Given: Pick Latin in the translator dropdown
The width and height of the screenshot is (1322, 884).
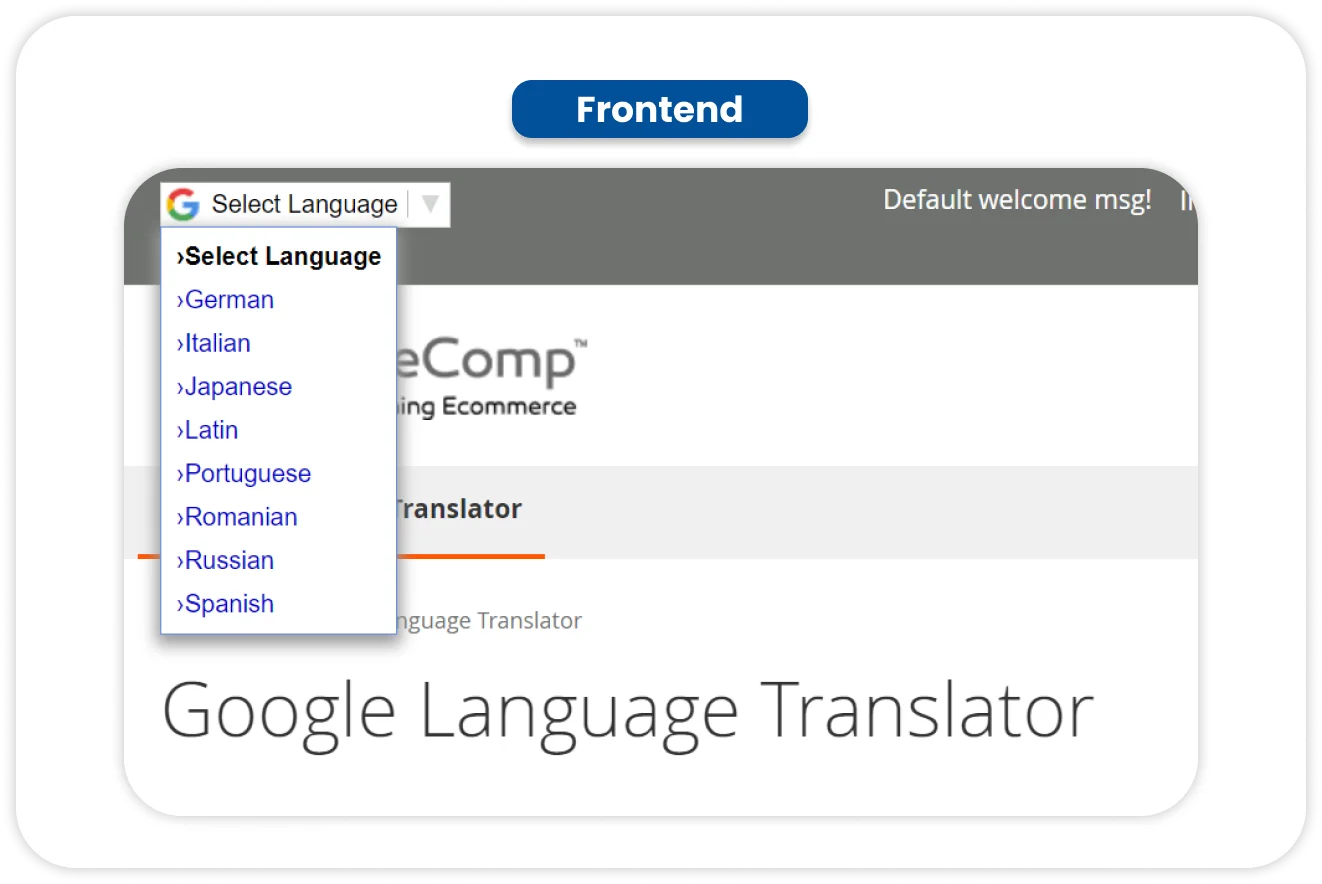Looking at the screenshot, I should pyautogui.click(x=210, y=430).
